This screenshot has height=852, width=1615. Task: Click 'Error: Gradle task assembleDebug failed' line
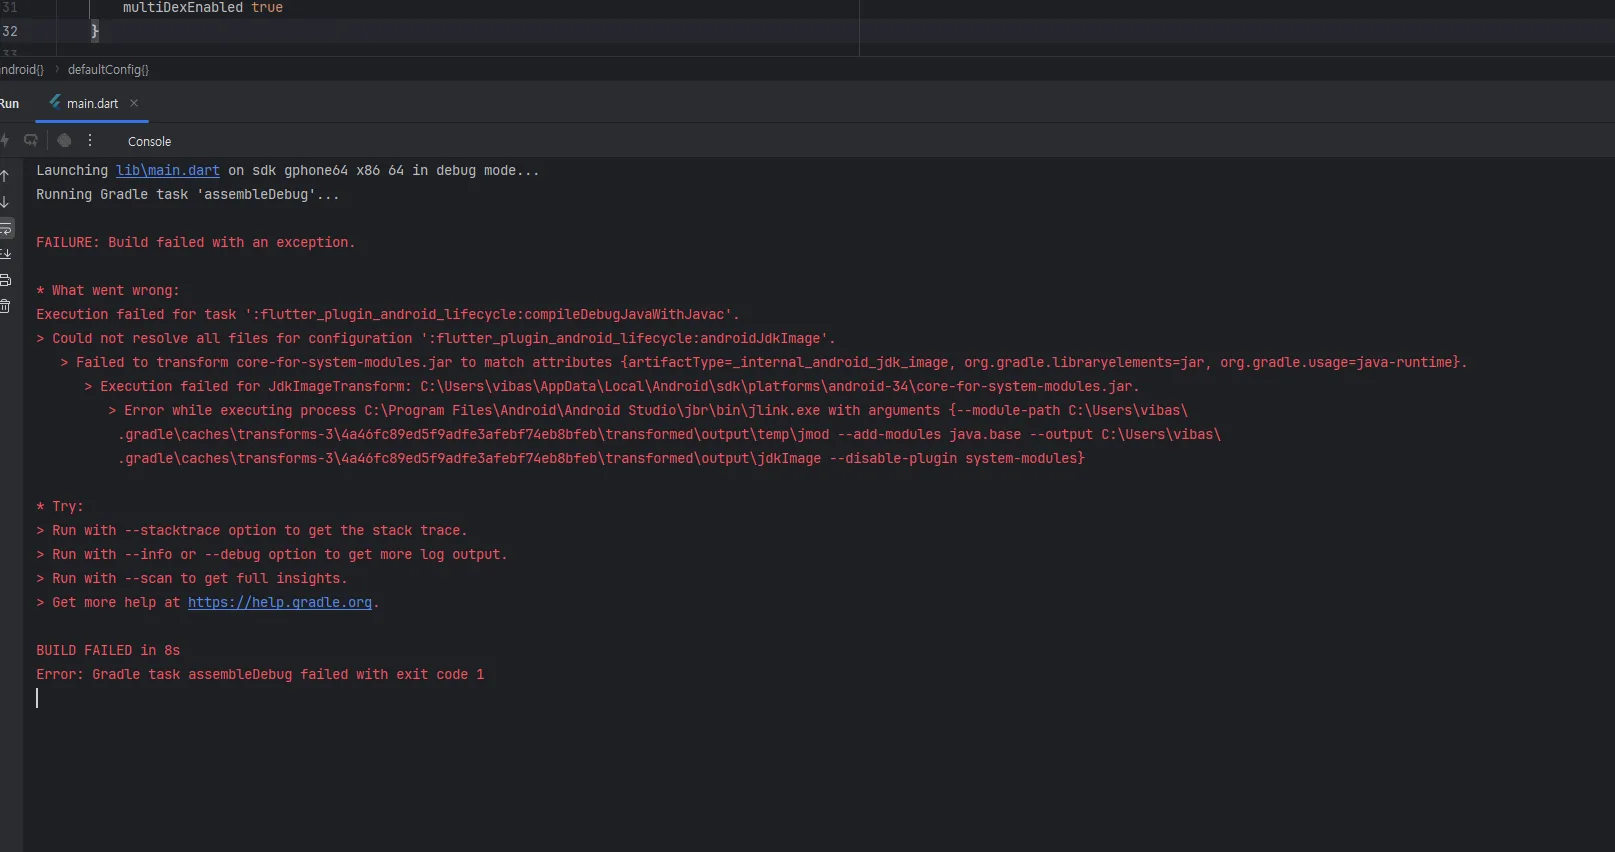(260, 675)
